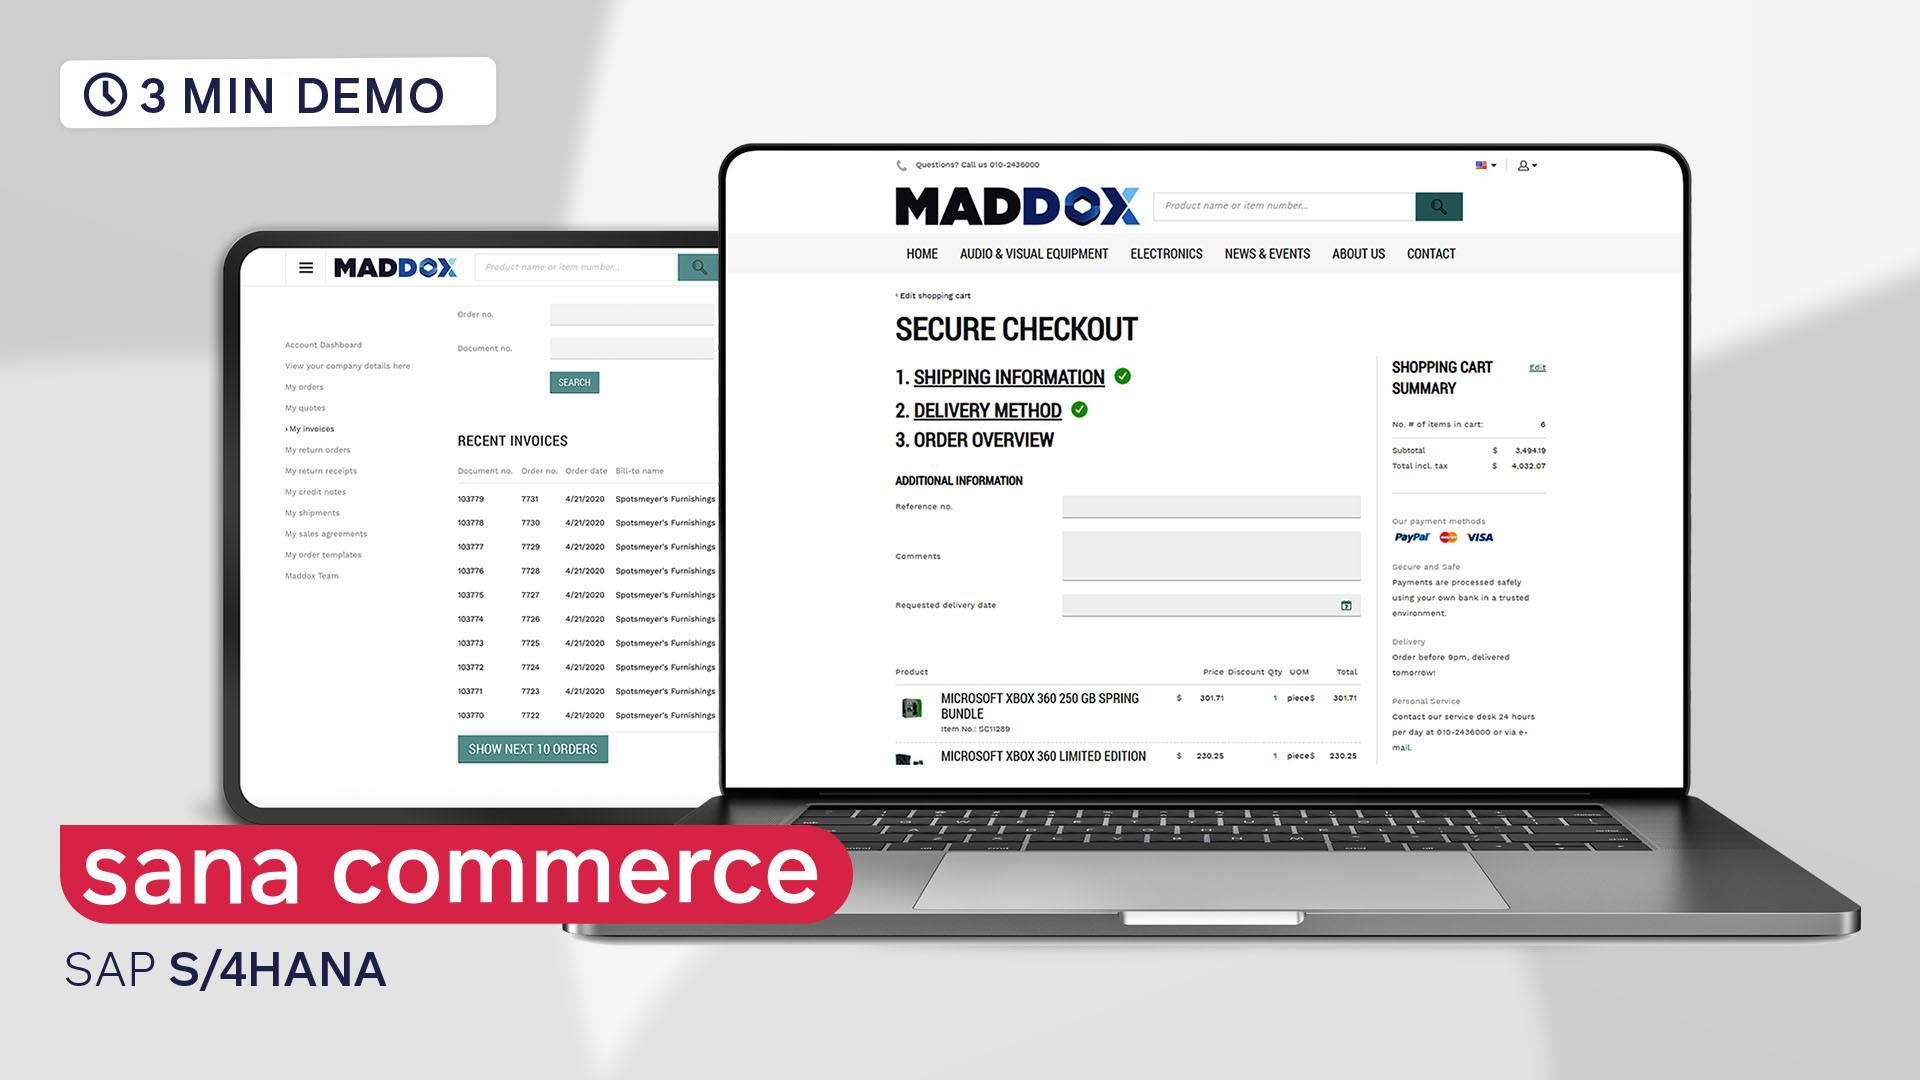Expand the user account dropdown top right
Viewport: 1920px width, 1080px height.
pos(1527,165)
